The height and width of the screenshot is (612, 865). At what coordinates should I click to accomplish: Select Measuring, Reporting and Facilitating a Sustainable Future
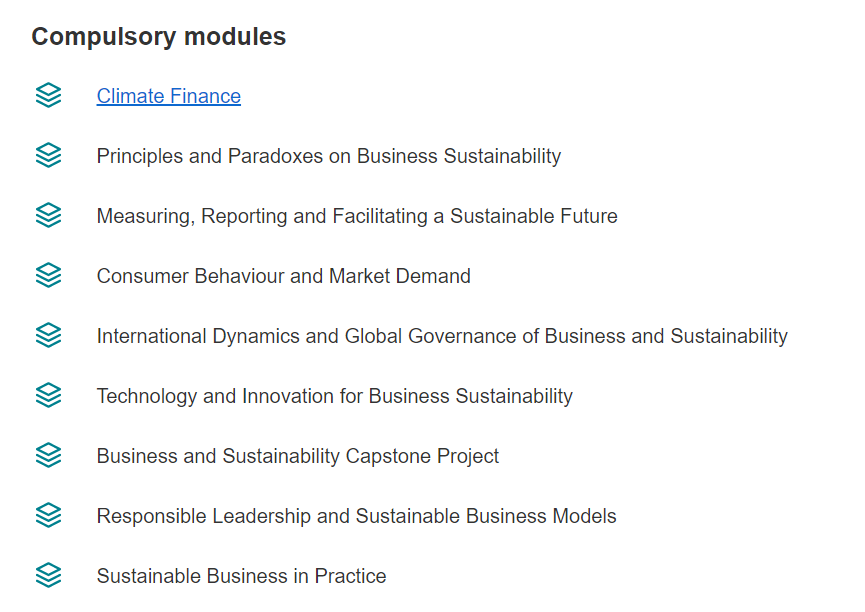(356, 216)
